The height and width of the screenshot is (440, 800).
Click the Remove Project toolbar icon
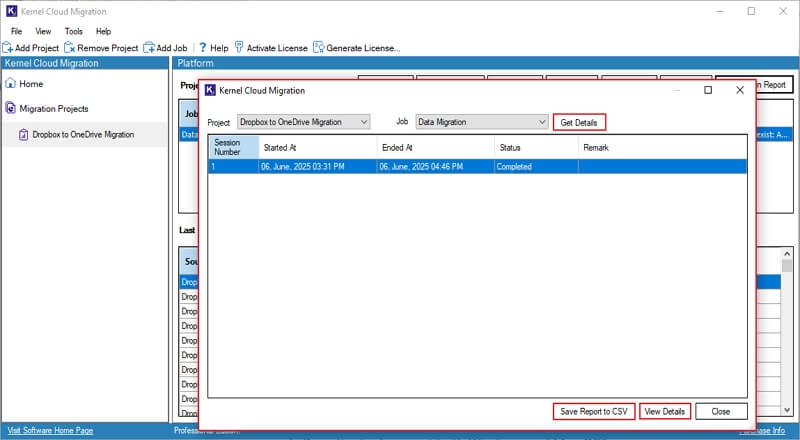click(69, 48)
